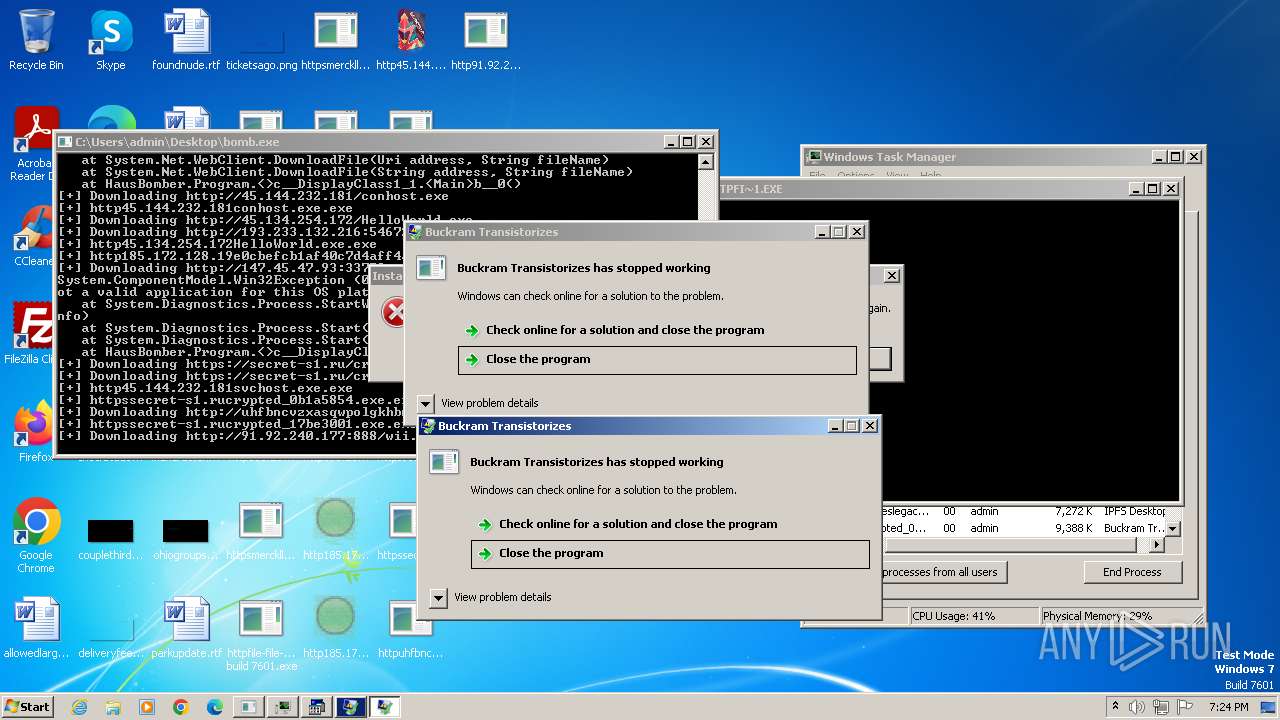Screen dimensions: 1280x720
Task: Click the taskbar clock showing 7:24 PM
Action: (x=1228, y=707)
